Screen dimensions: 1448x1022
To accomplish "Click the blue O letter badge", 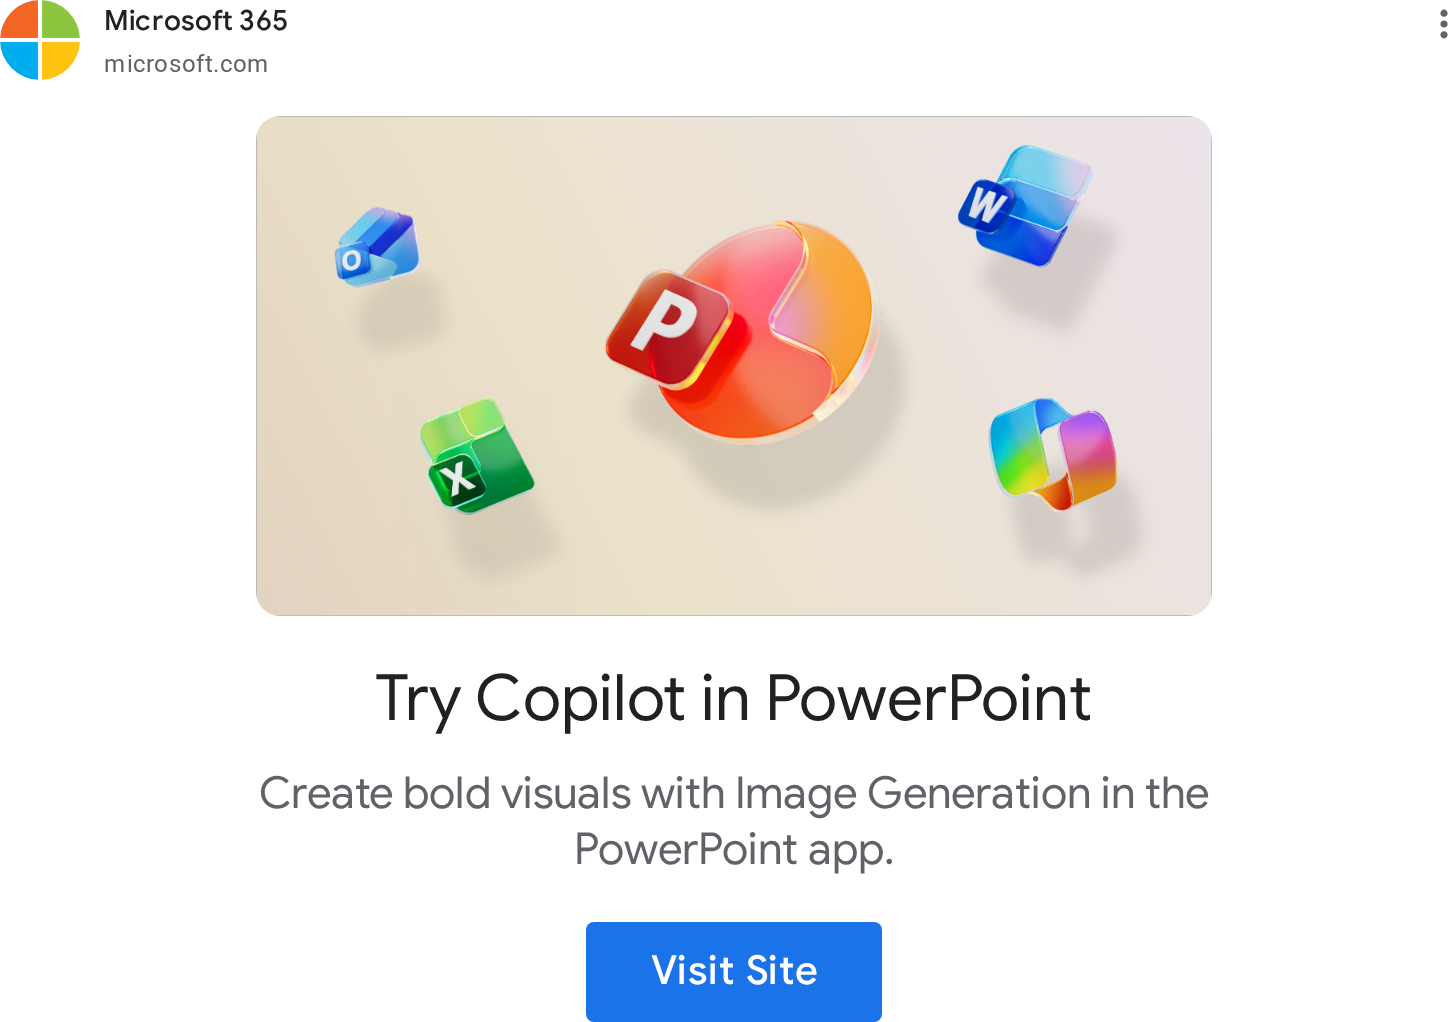I will coord(351,261).
